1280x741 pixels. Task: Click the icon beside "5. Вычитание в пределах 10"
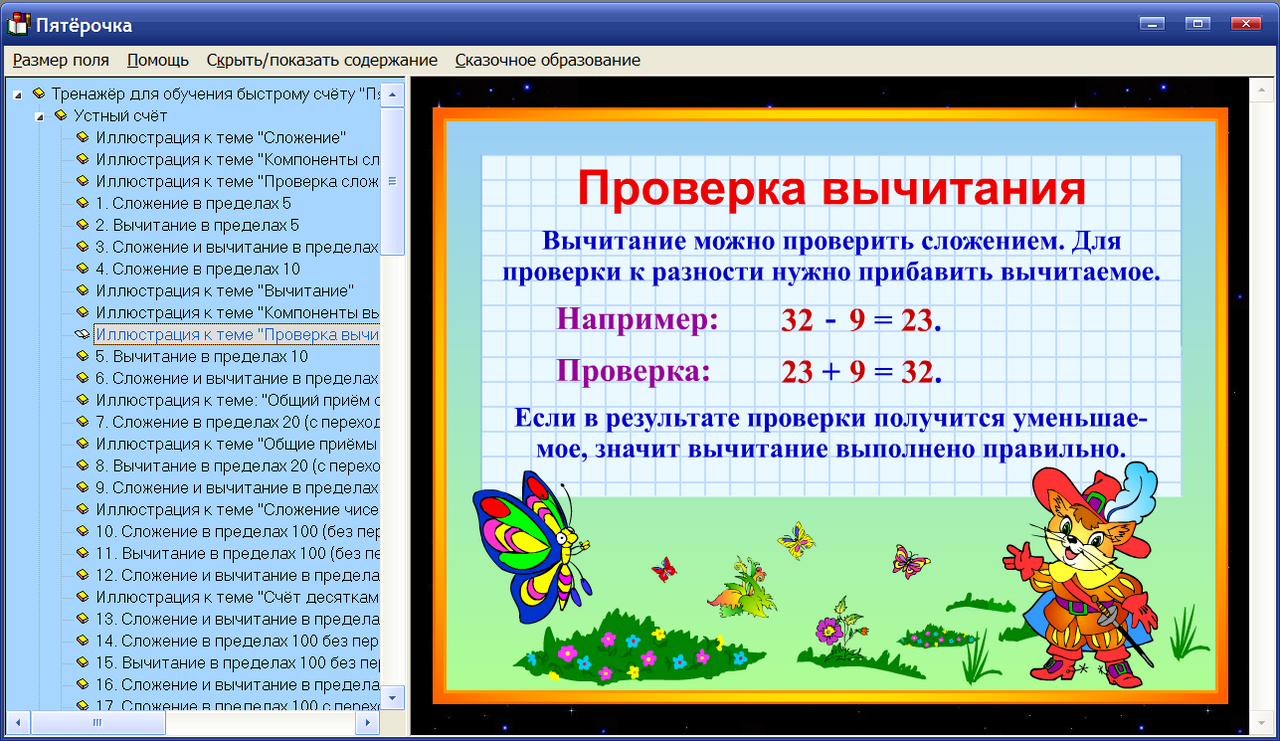click(82, 356)
